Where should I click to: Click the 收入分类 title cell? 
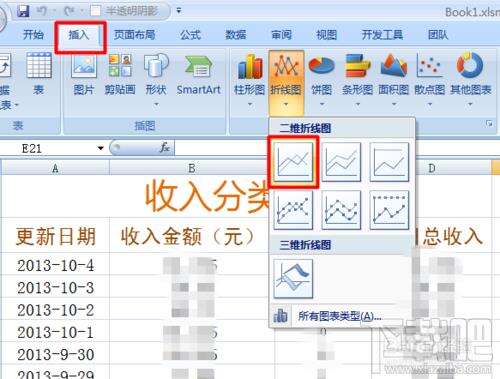207,197
